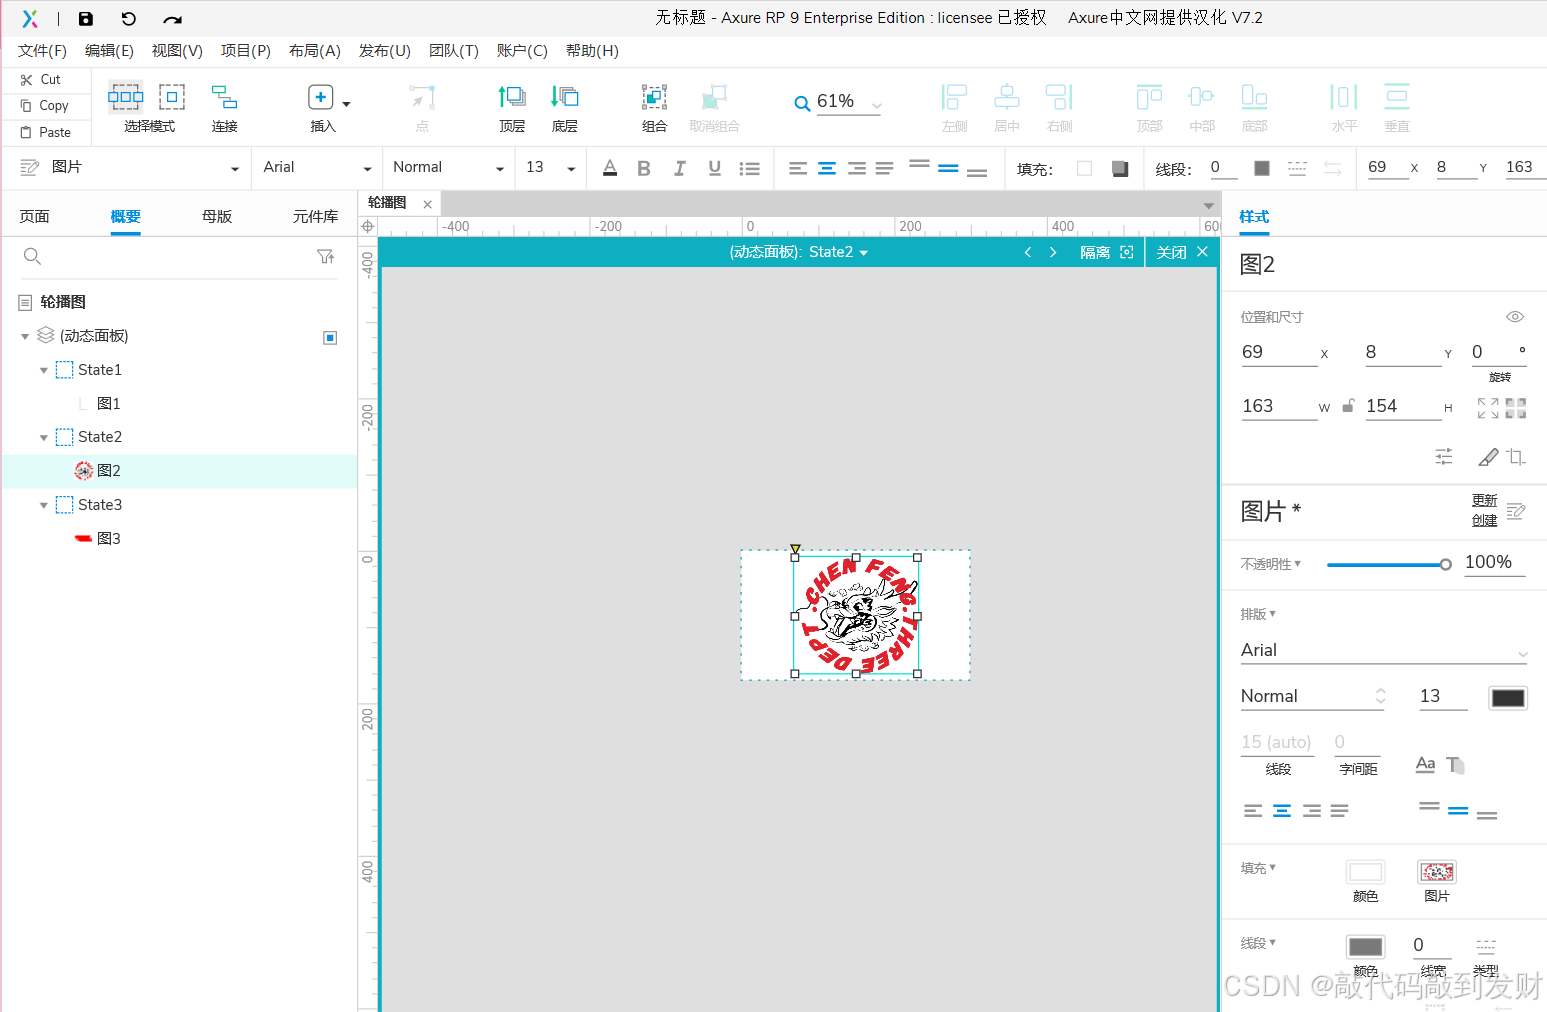Align text right in format toolbar
The width and height of the screenshot is (1547, 1012).
pos(857,168)
